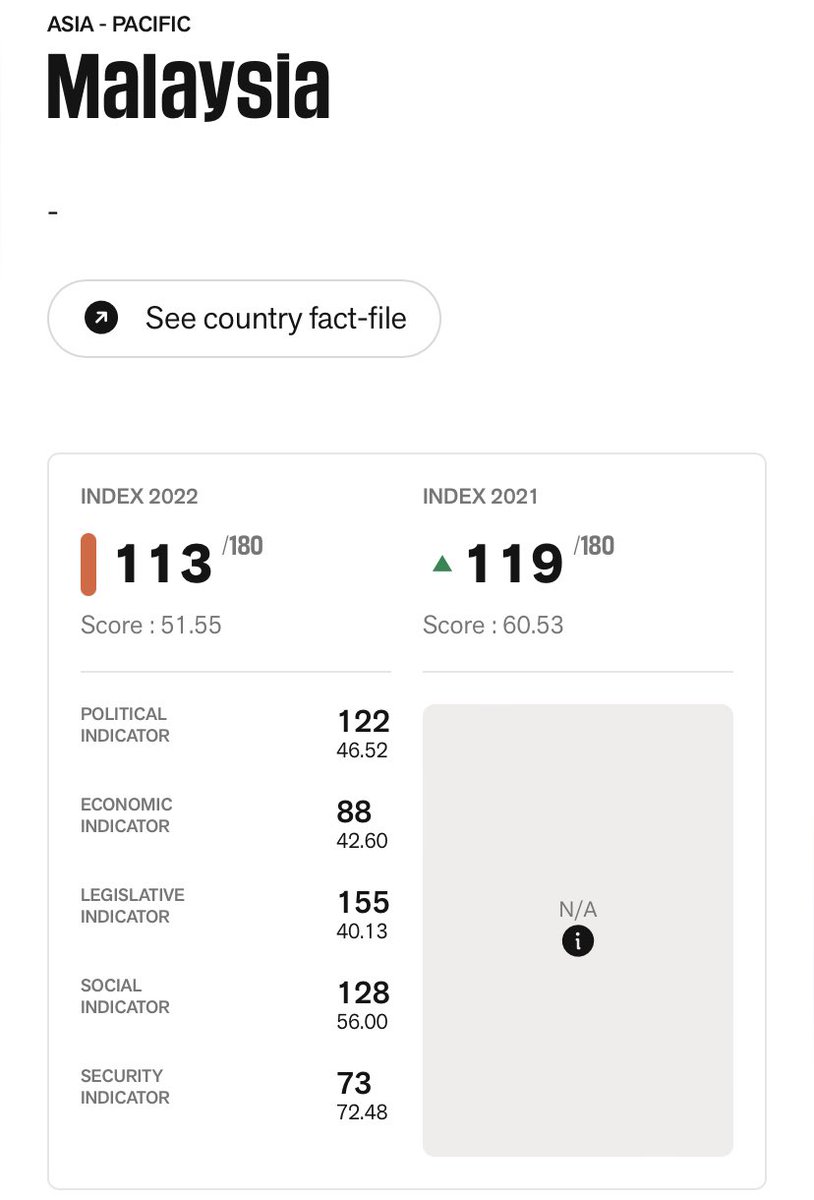Viewport: 814px width, 1200px height.
Task: Click the 2022 rank number 113
Action: pyautogui.click(x=164, y=564)
